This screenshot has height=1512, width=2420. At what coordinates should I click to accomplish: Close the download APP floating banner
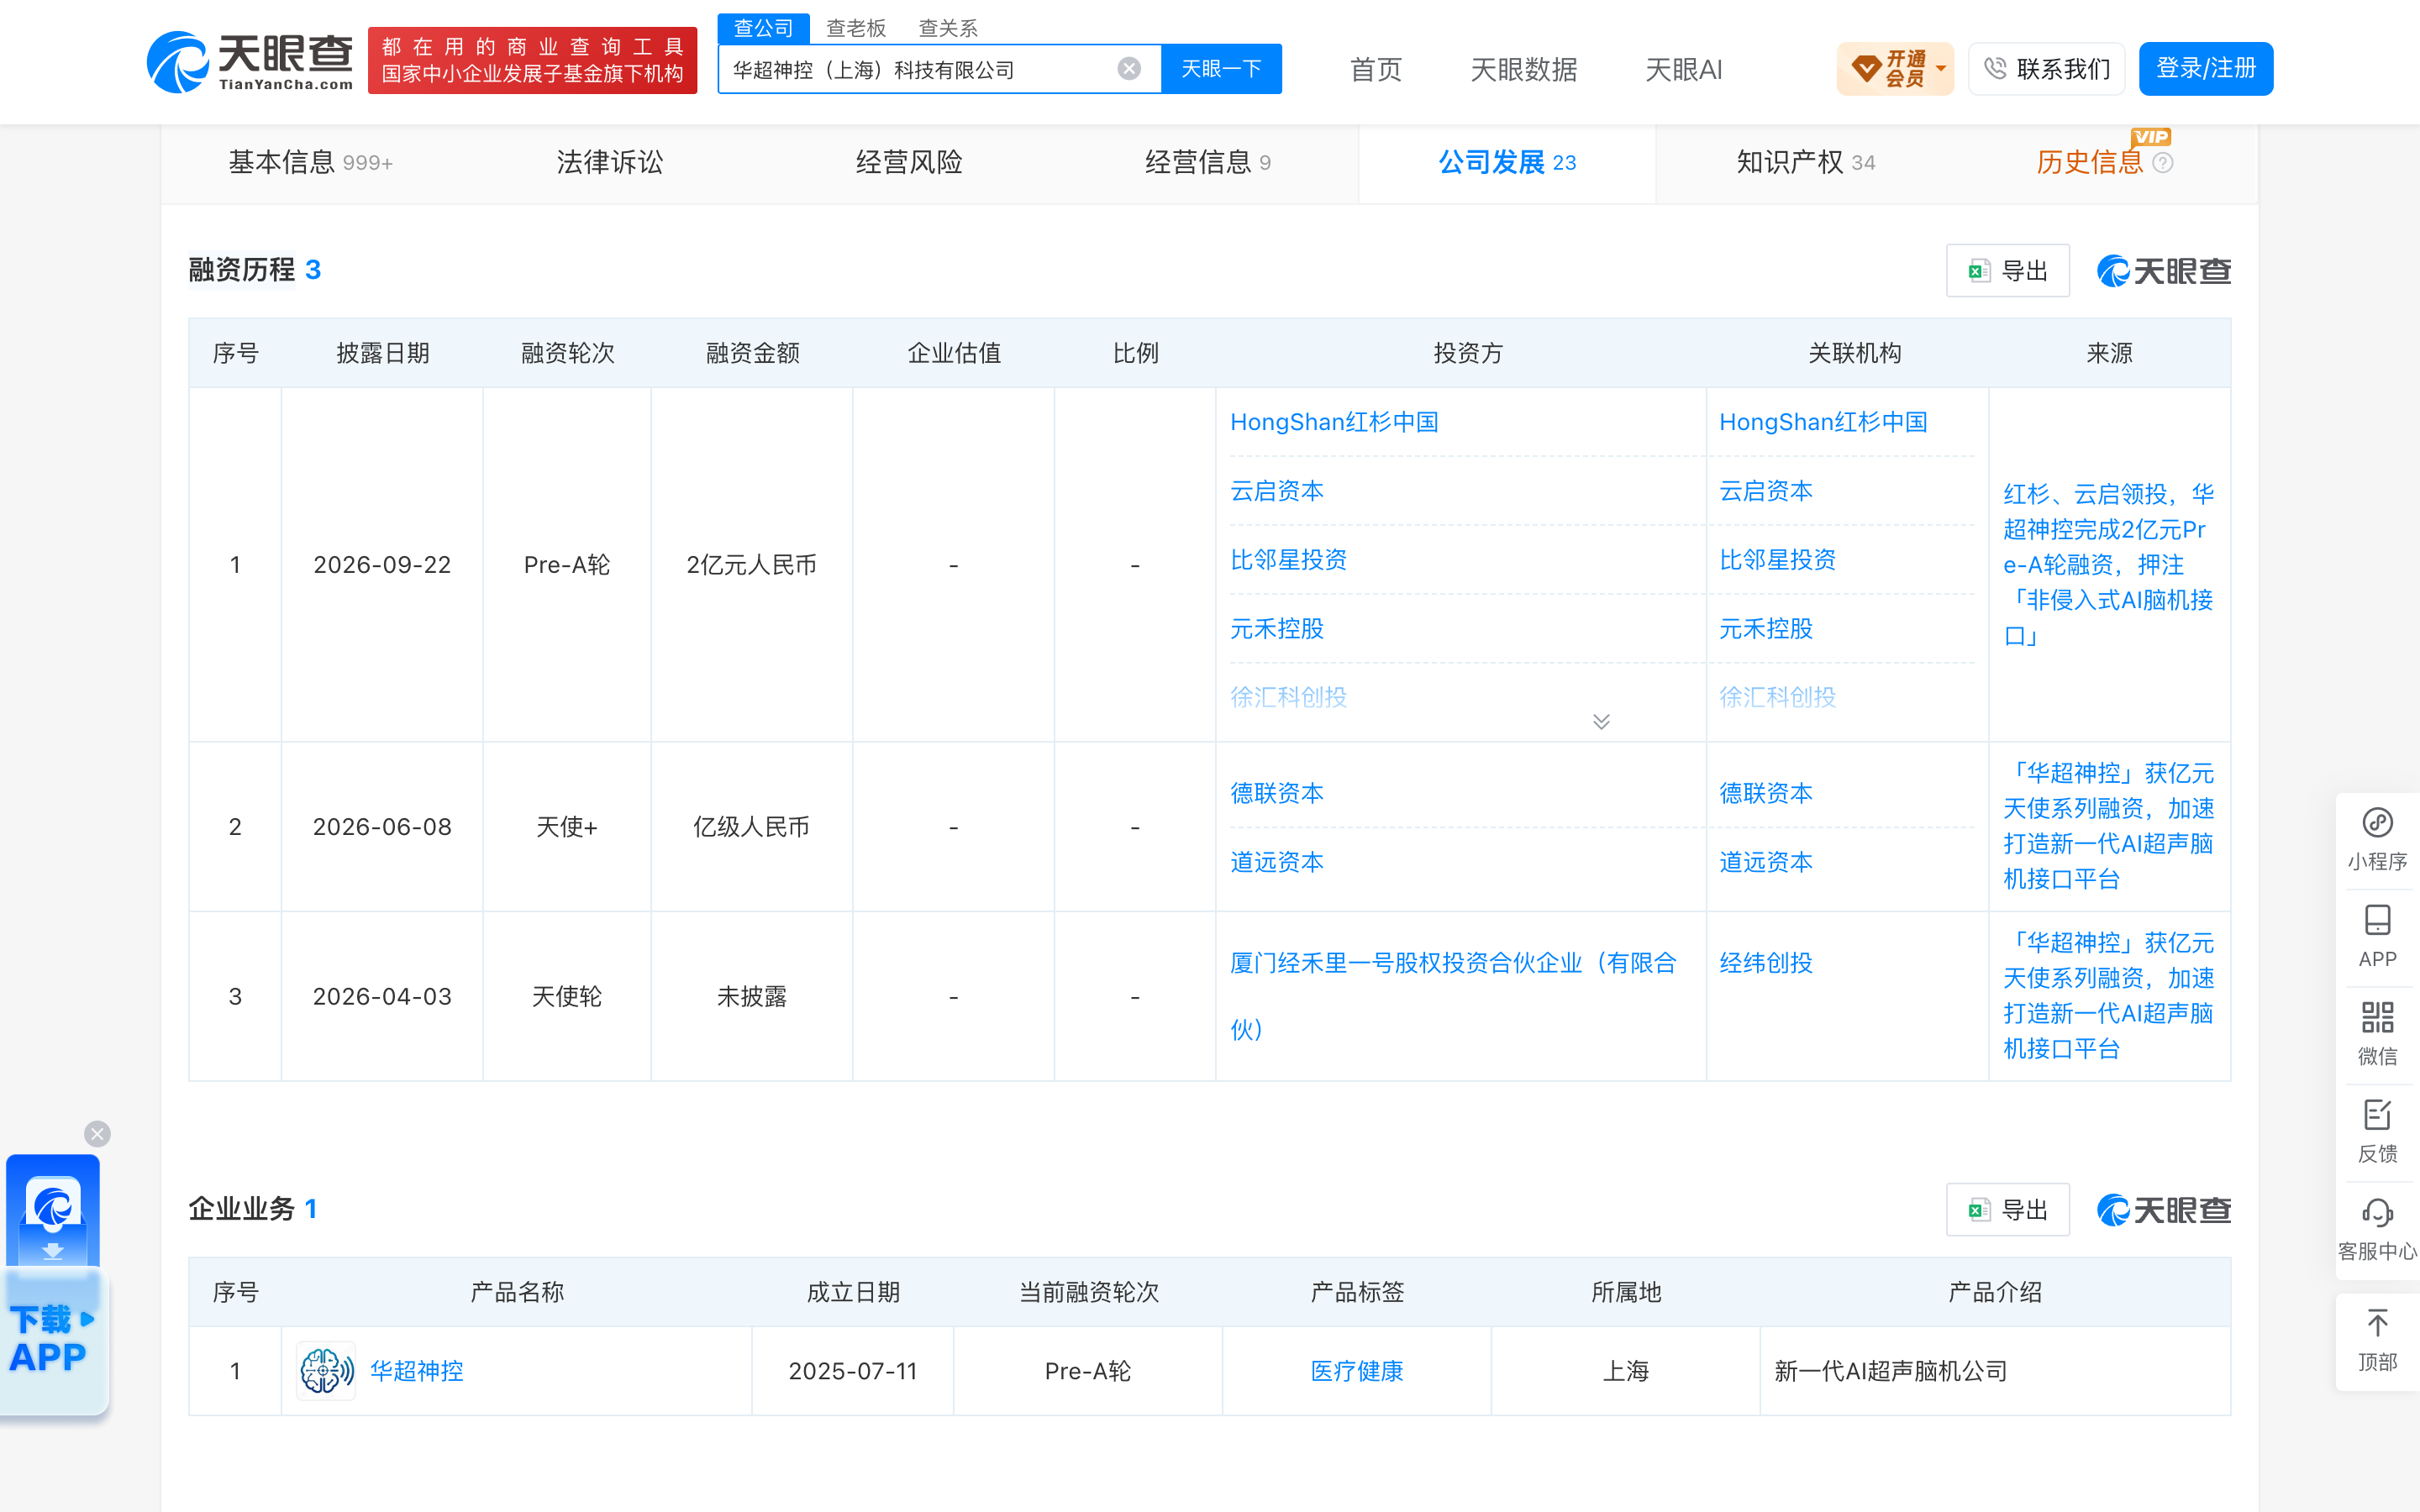click(x=97, y=1133)
